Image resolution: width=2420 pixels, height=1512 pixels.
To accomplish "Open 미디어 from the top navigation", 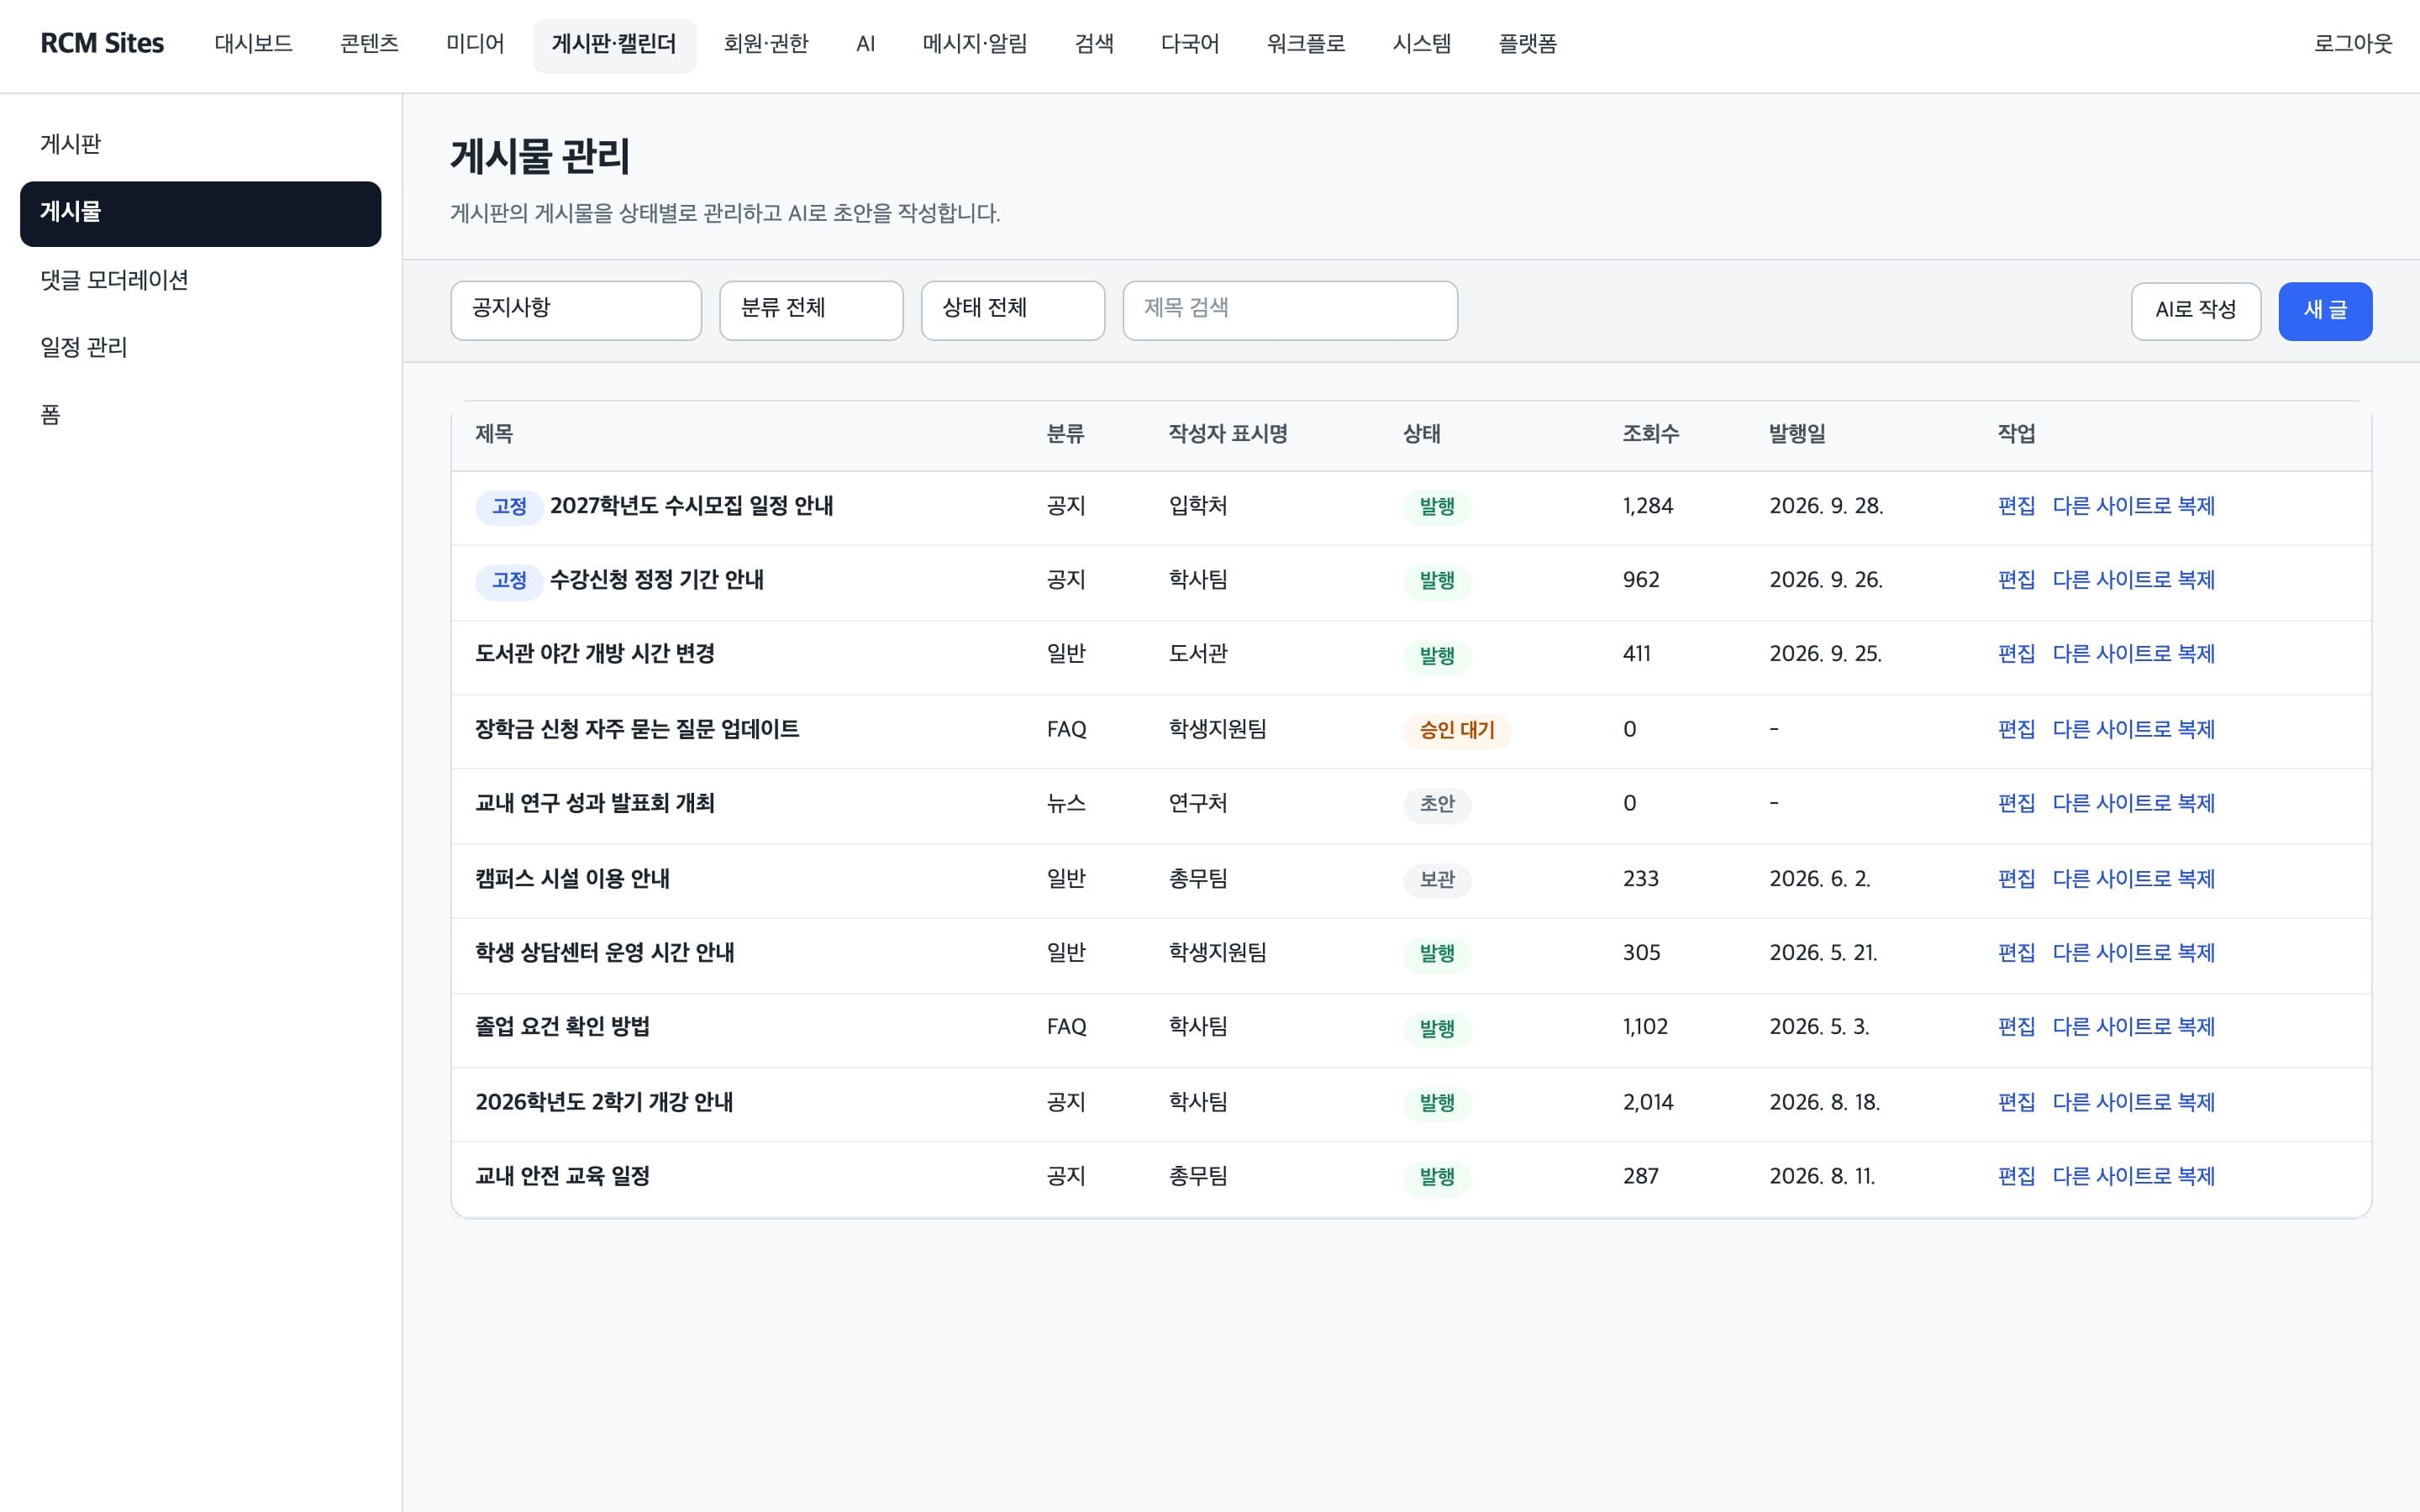I will (475, 44).
